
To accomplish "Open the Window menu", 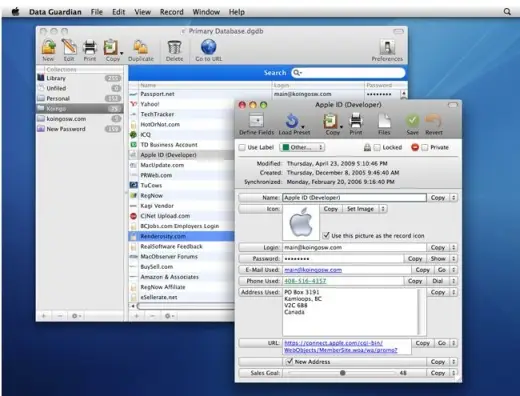I will (x=206, y=12).
